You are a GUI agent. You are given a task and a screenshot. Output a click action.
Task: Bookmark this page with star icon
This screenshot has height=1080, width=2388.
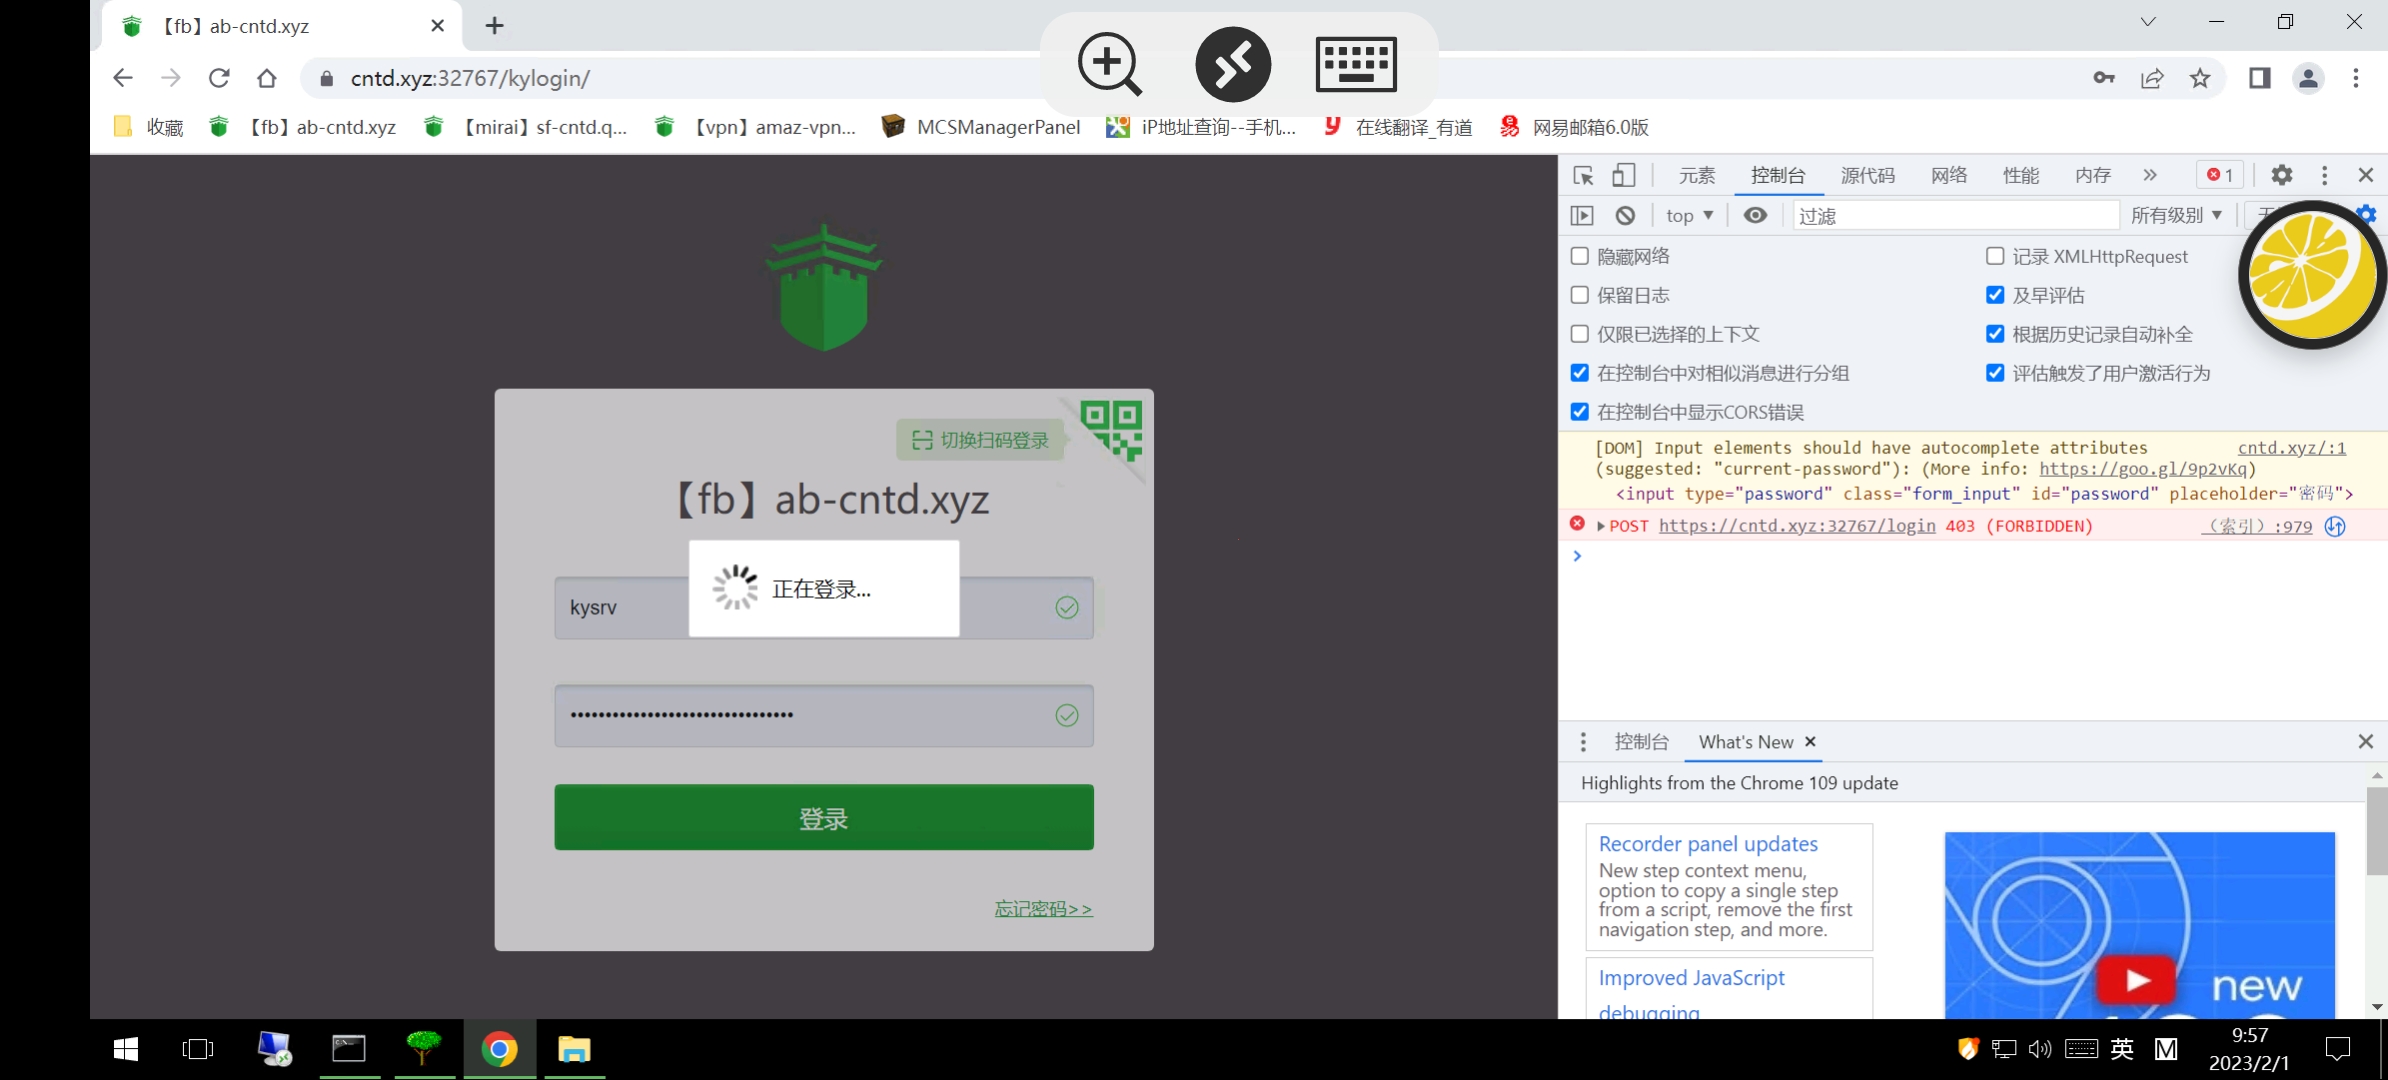coord(2200,78)
